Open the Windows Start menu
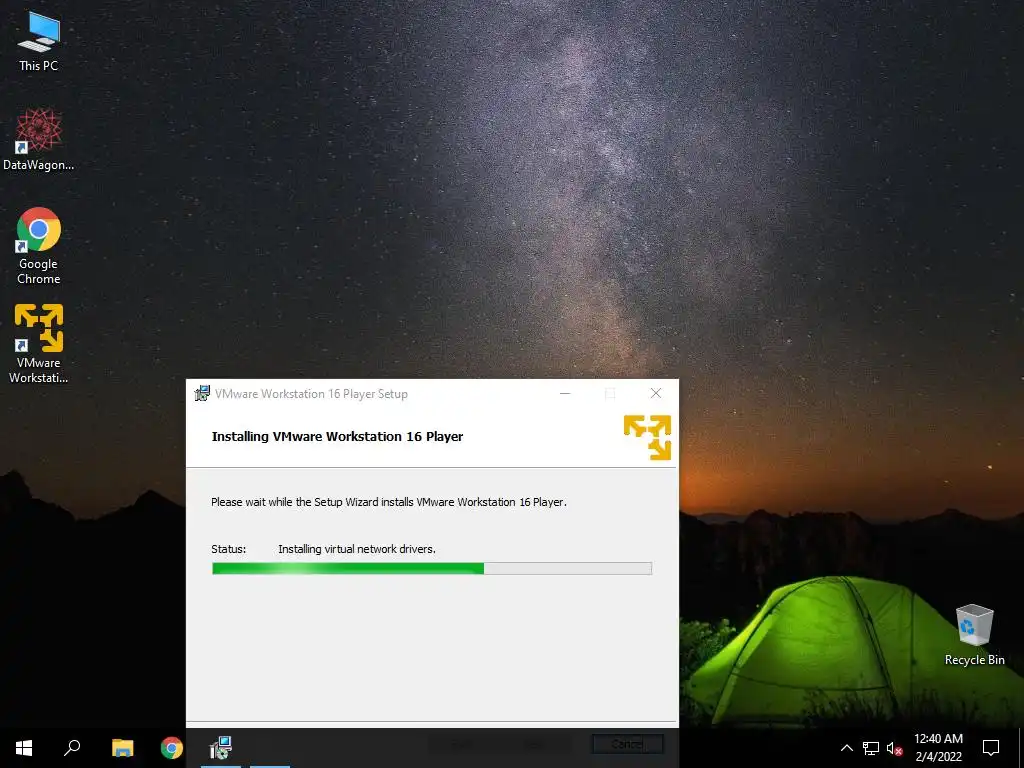The image size is (1024, 768). coord(24,748)
